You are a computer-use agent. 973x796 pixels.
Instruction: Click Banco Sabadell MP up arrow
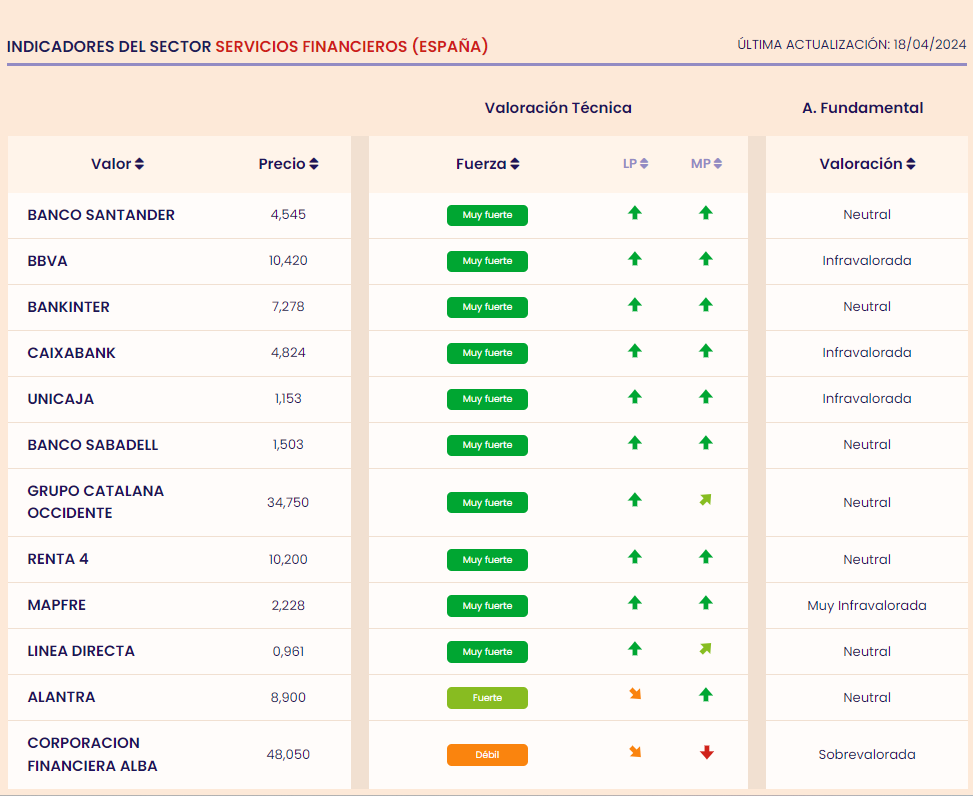click(706, 443)
